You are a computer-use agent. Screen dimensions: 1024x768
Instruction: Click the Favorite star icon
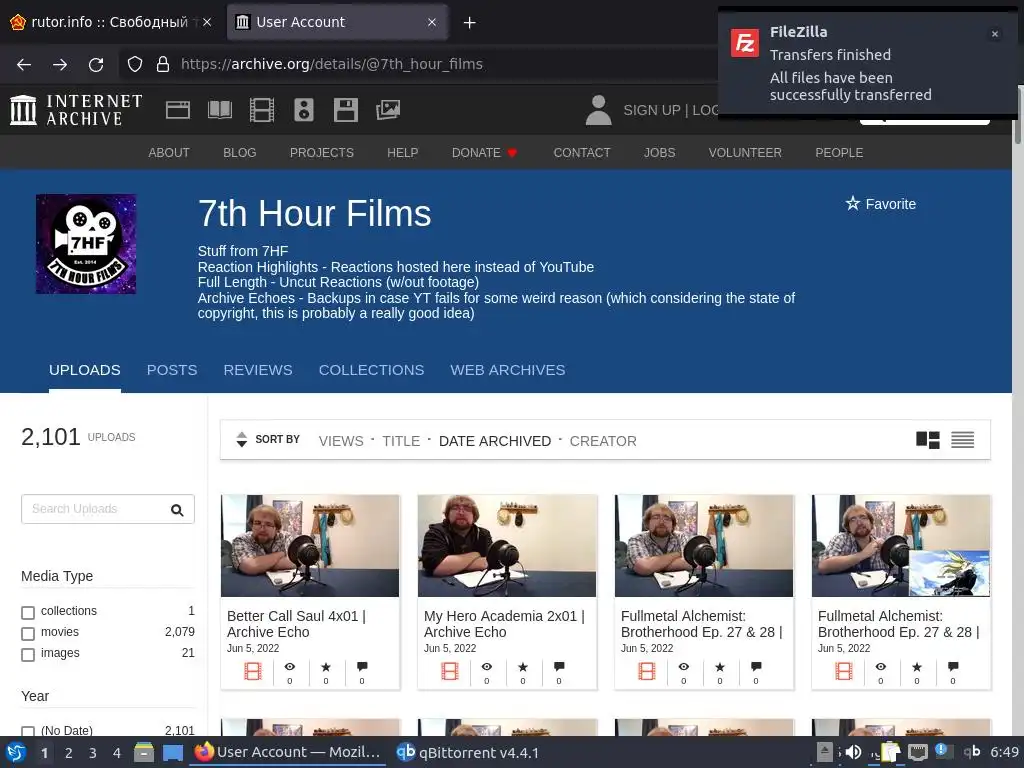(x=852, y=204)
